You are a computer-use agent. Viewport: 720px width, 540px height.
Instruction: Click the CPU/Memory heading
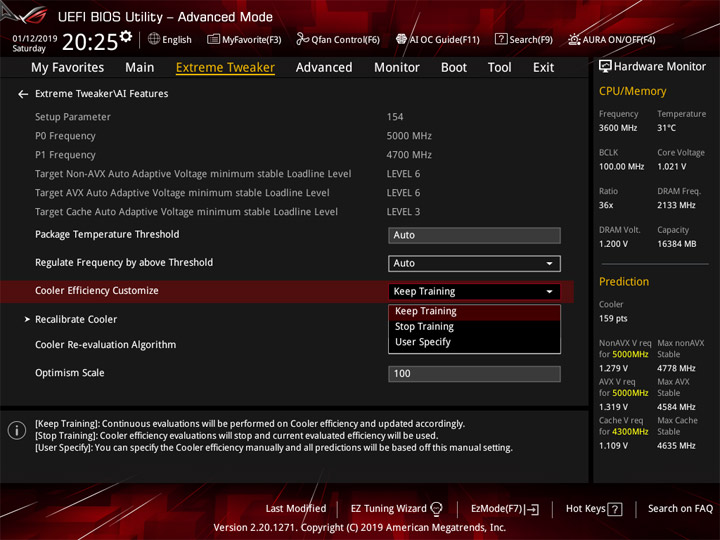coord(632,91)
